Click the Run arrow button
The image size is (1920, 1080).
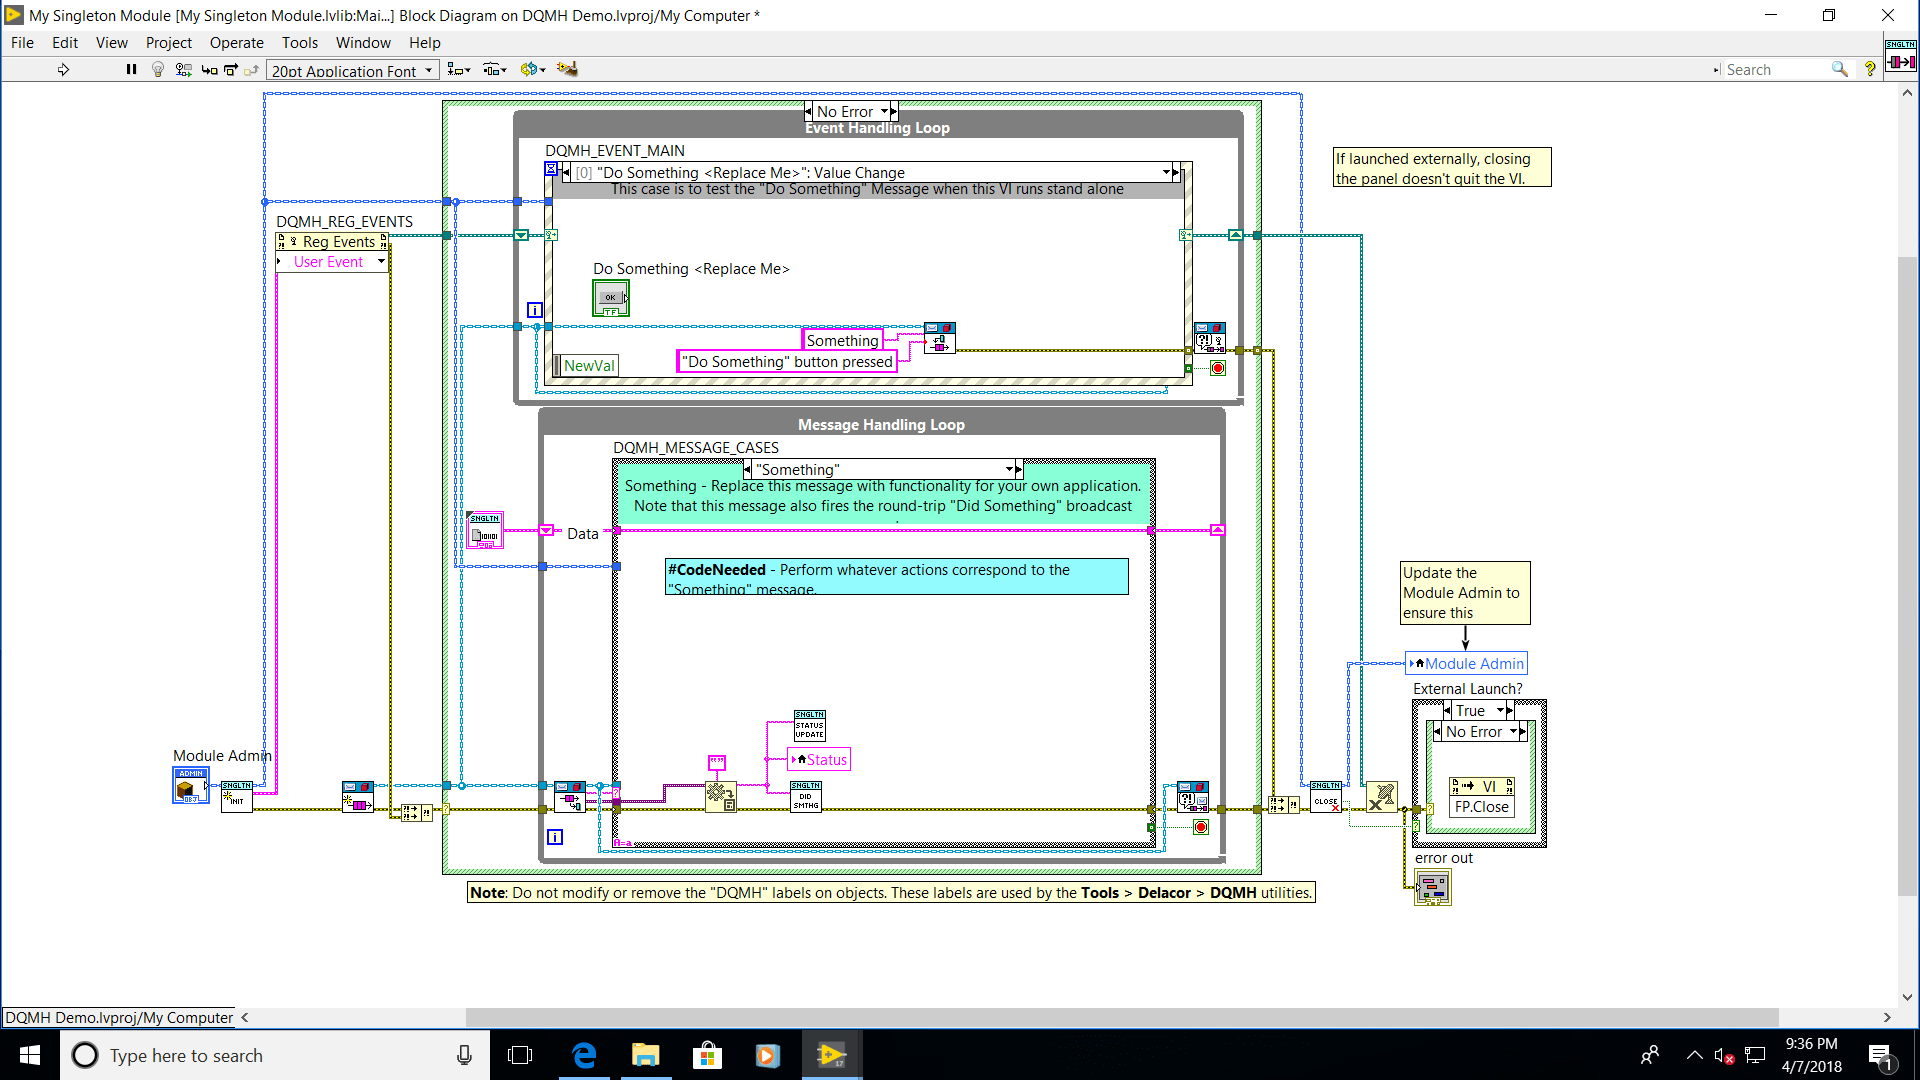click(63, 69)
